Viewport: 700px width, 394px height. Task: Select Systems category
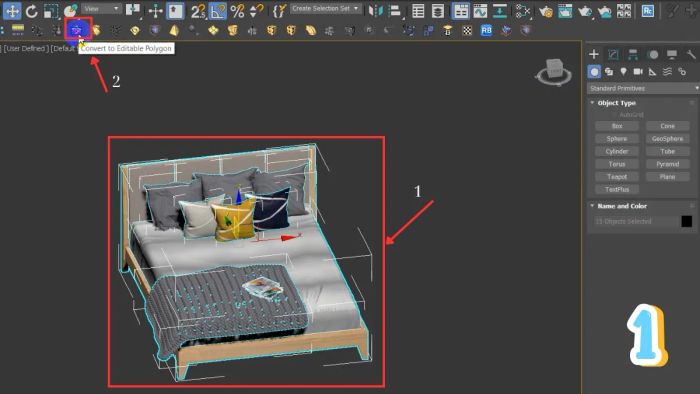682,71
